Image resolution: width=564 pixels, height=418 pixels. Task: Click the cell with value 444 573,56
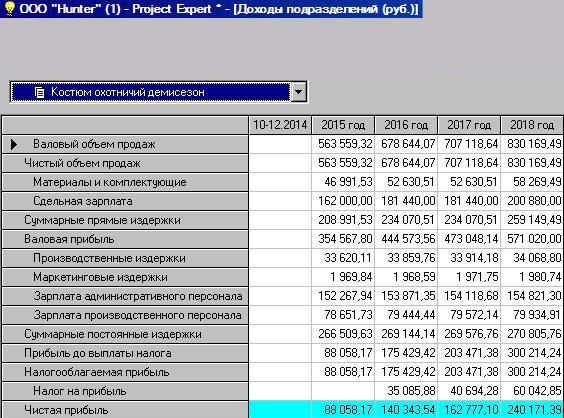click(x=406, y=239)
